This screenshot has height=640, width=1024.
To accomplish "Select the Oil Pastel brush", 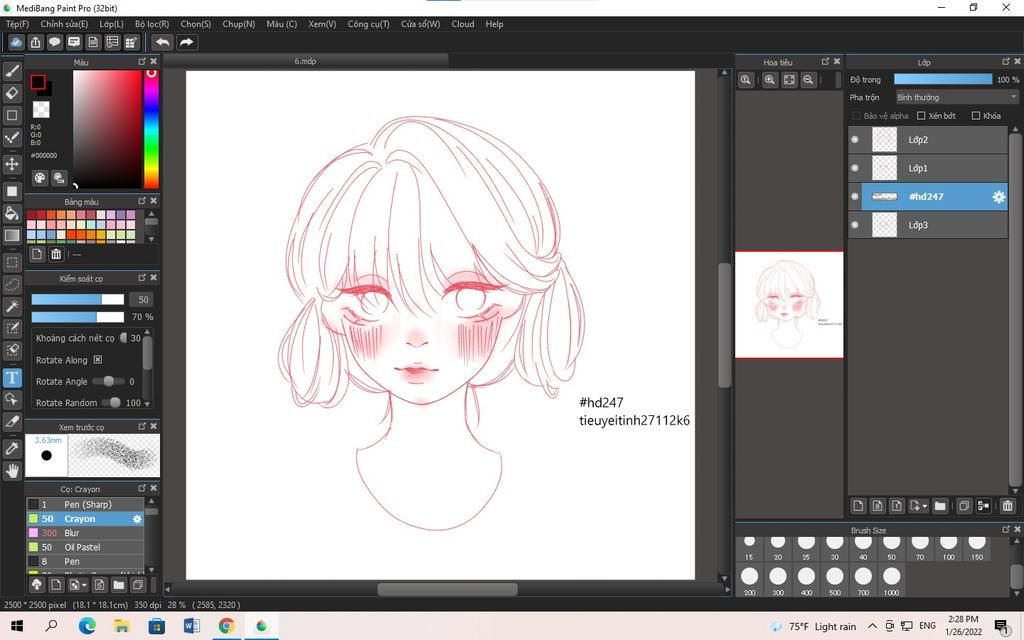I will 85,547.
